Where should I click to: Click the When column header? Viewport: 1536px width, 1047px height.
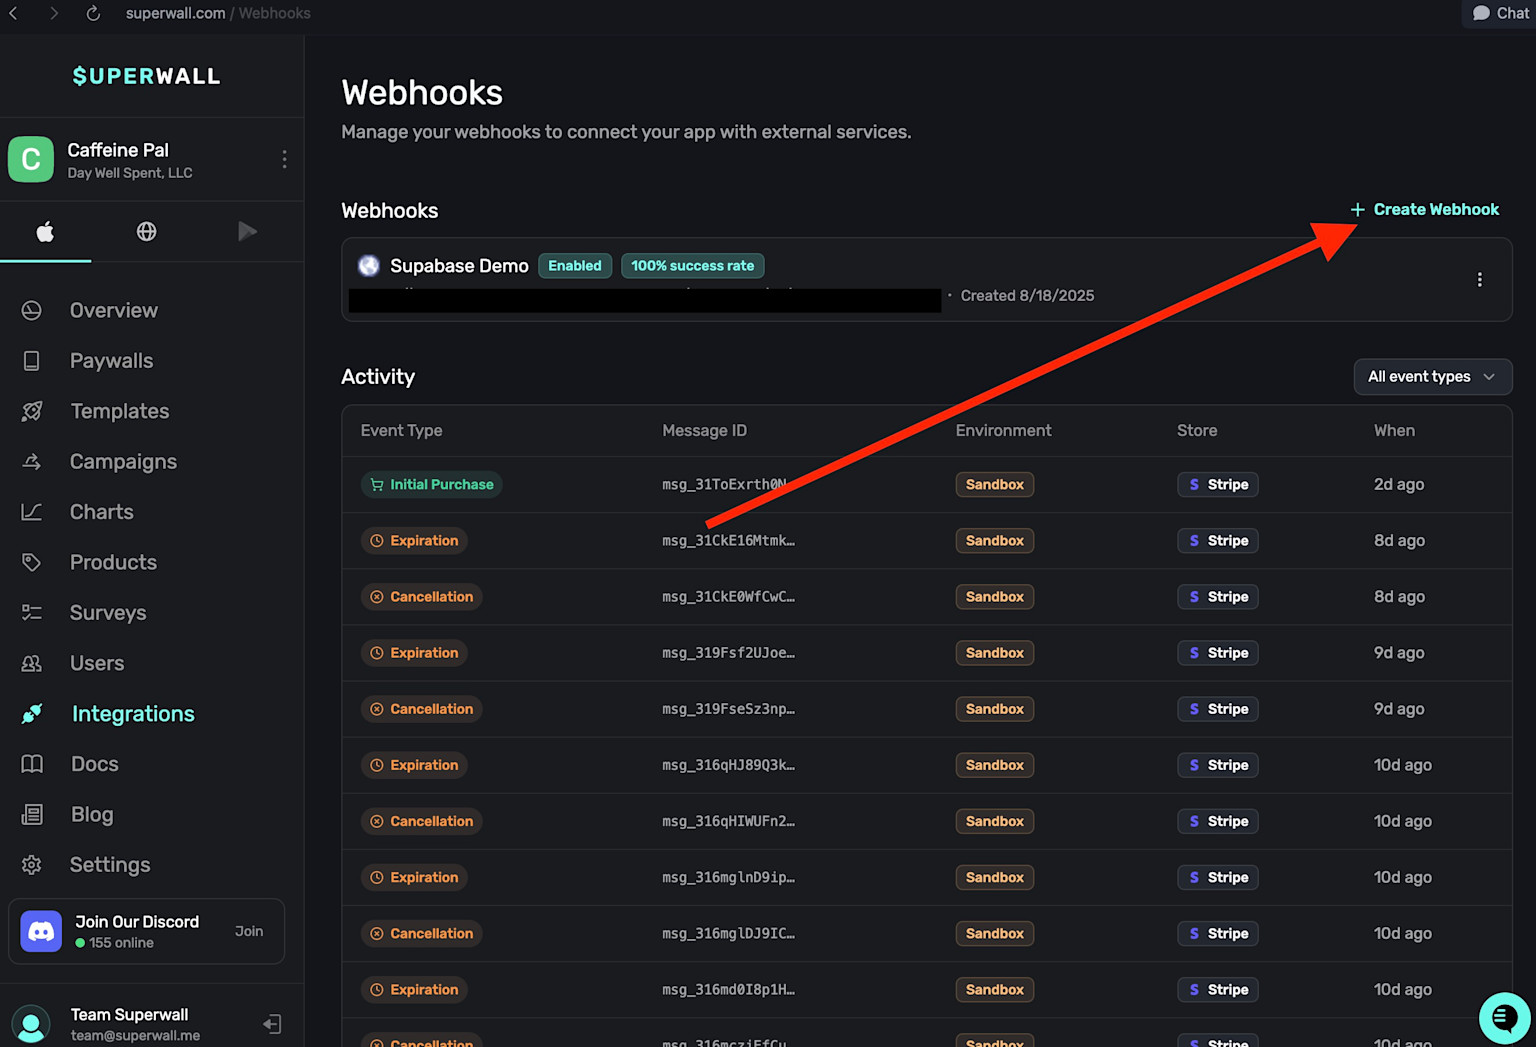[x=1394, y=430]
